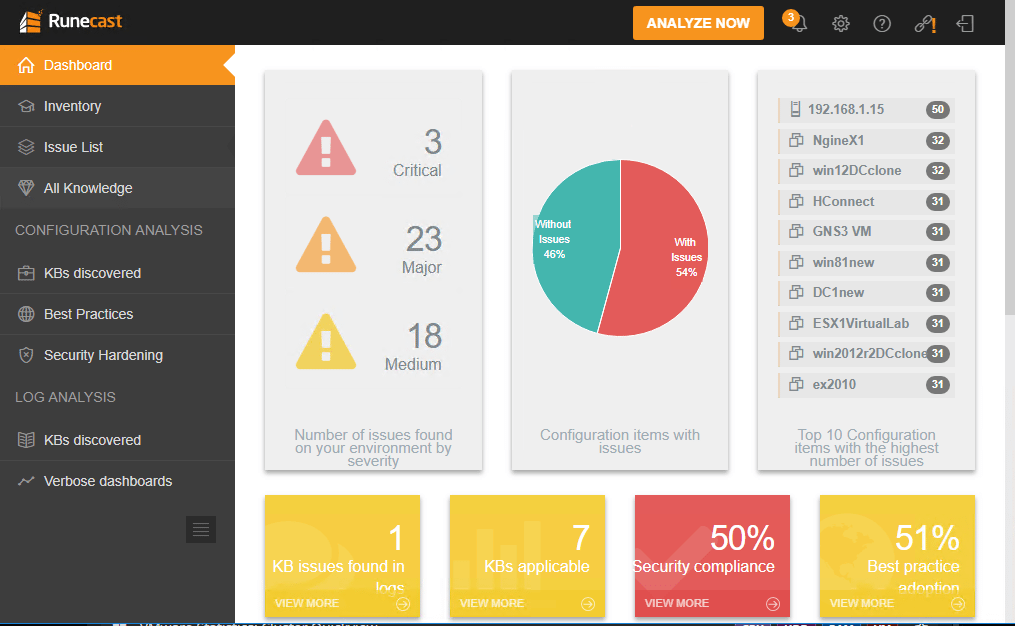This screenshot has height=626, width=1015.
Task: Click the license key warning icon
Action: 925,24
